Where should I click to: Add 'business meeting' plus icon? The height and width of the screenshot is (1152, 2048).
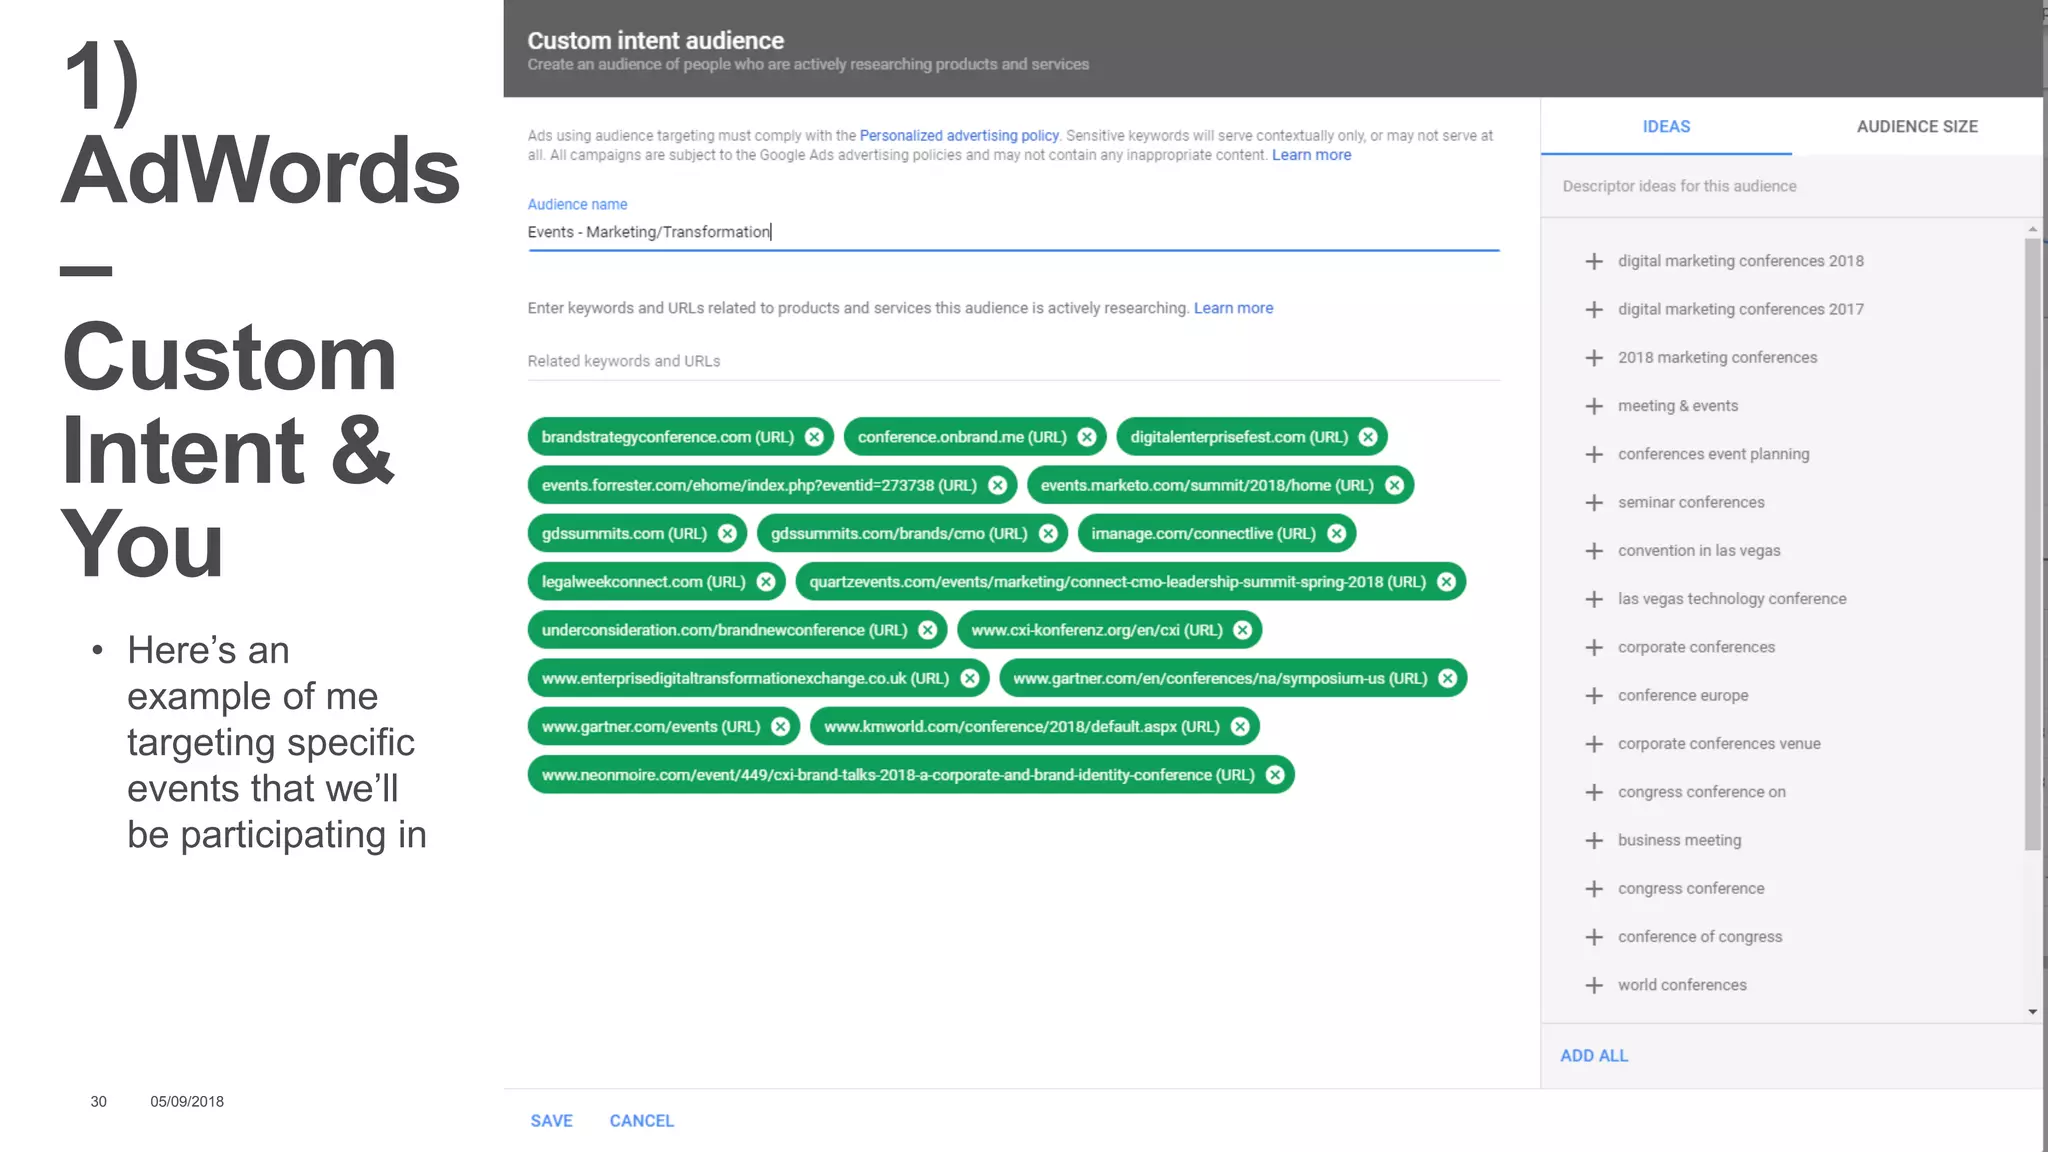[1594, 840]
